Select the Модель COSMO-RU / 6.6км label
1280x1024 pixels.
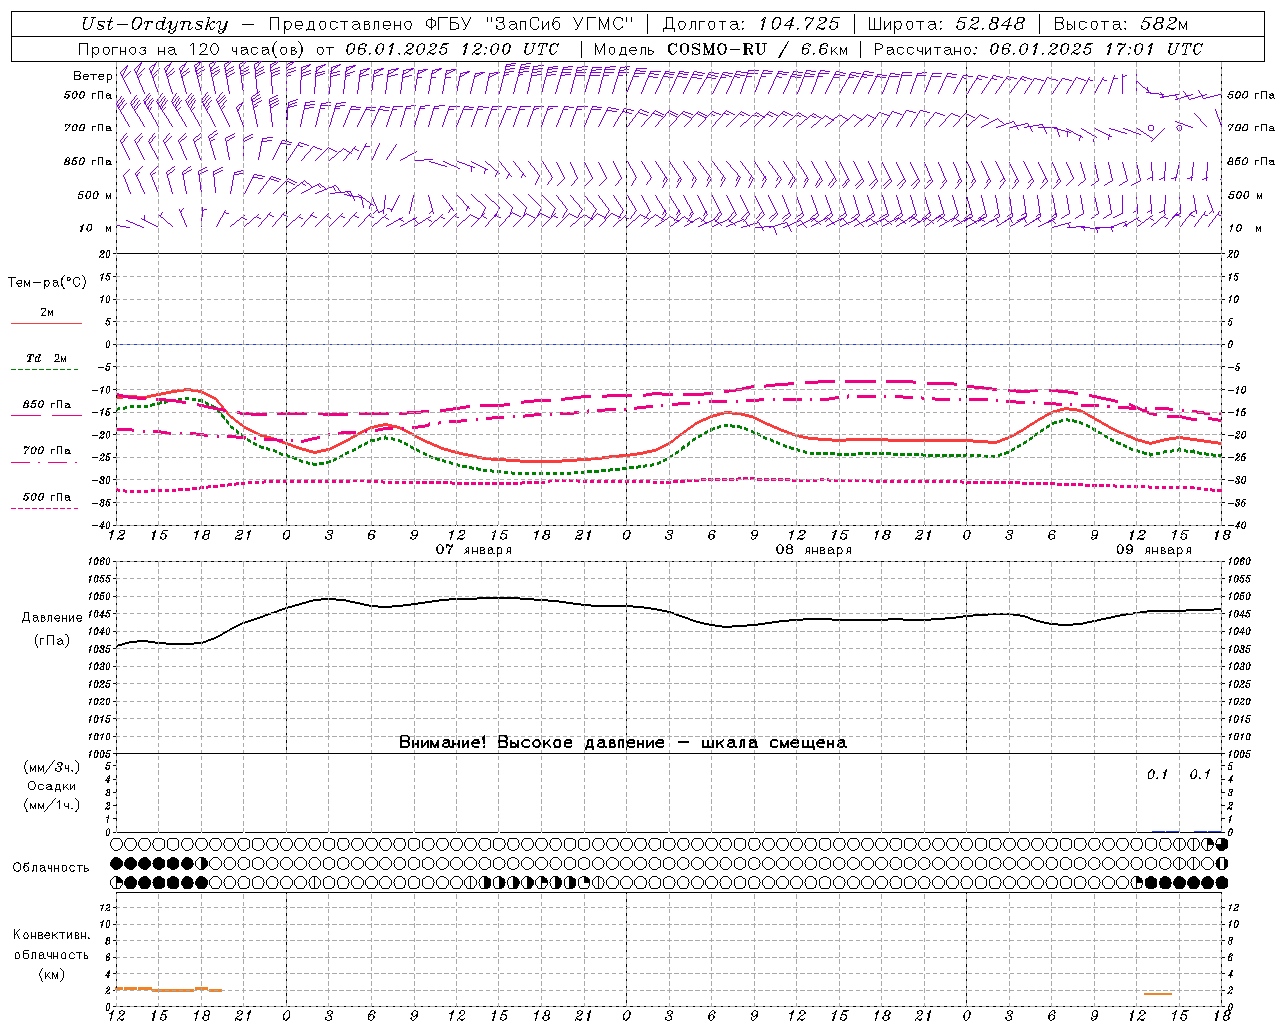click(x=721, y=49)
